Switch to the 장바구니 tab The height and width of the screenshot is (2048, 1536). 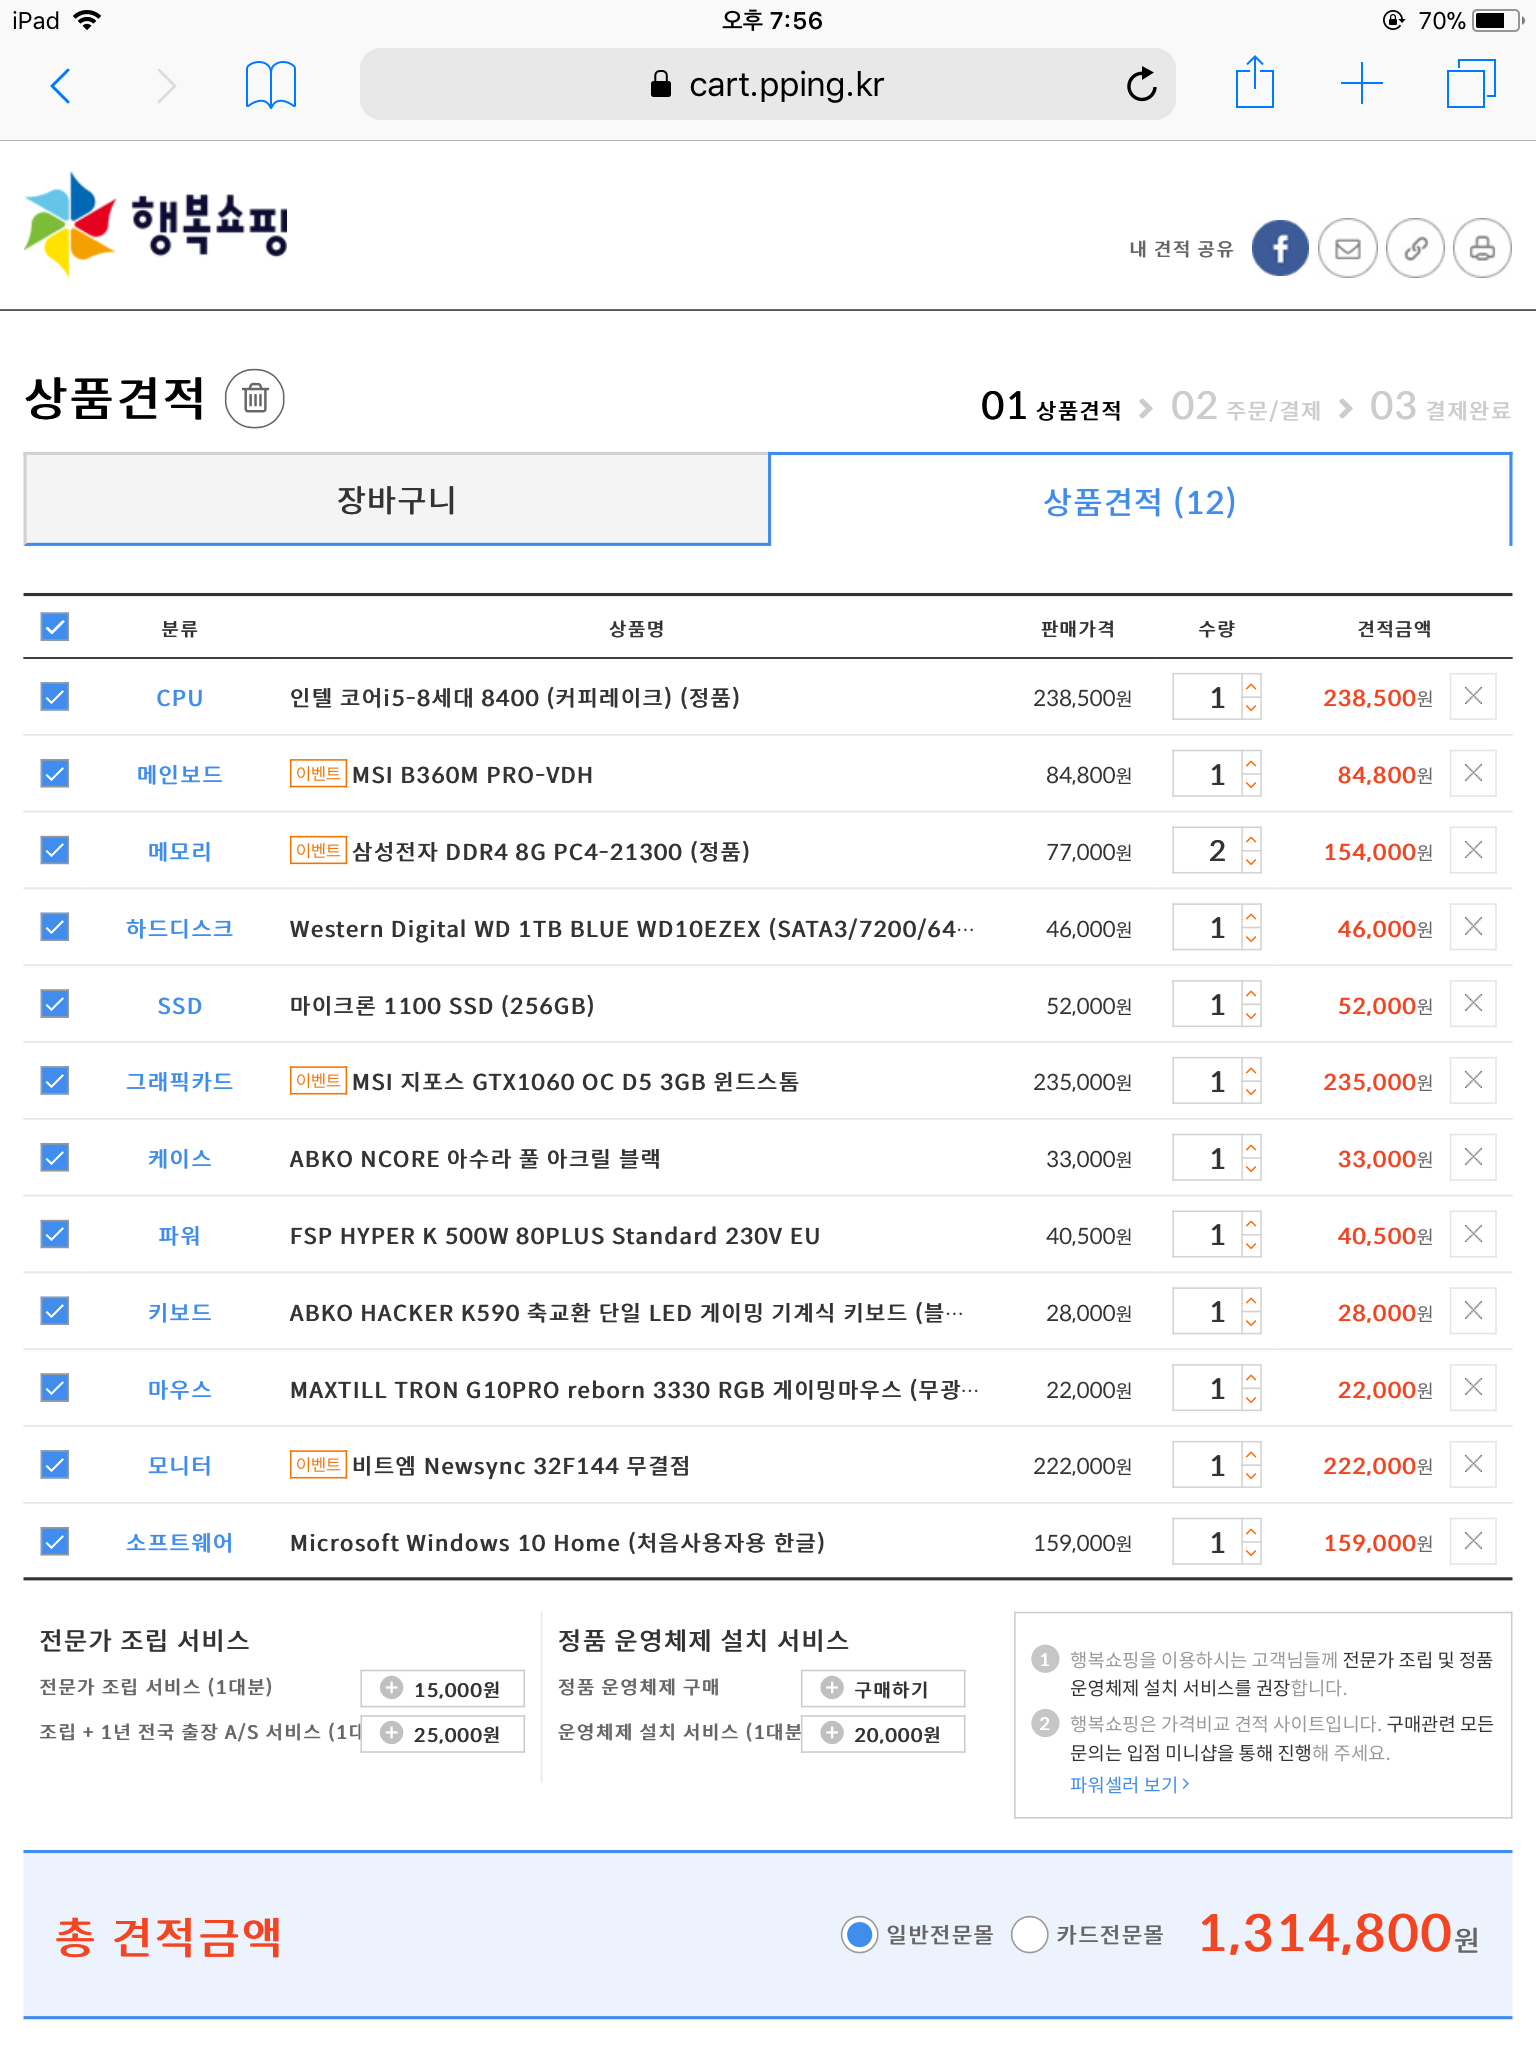(x=397, y=500)
